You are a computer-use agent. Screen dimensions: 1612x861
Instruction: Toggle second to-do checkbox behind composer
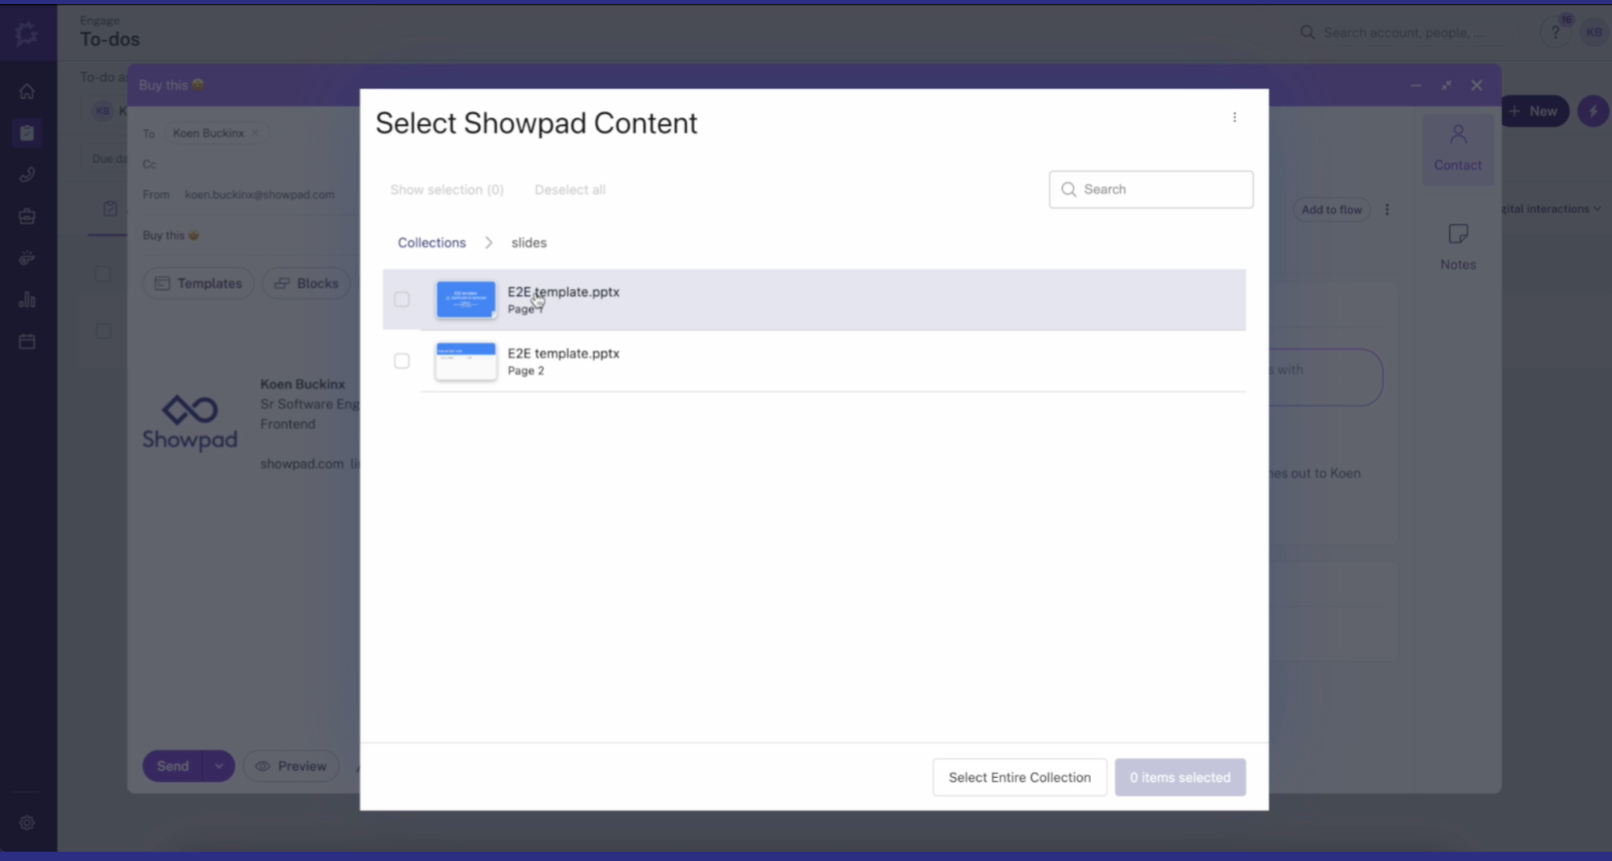click(x=103, y=331)
